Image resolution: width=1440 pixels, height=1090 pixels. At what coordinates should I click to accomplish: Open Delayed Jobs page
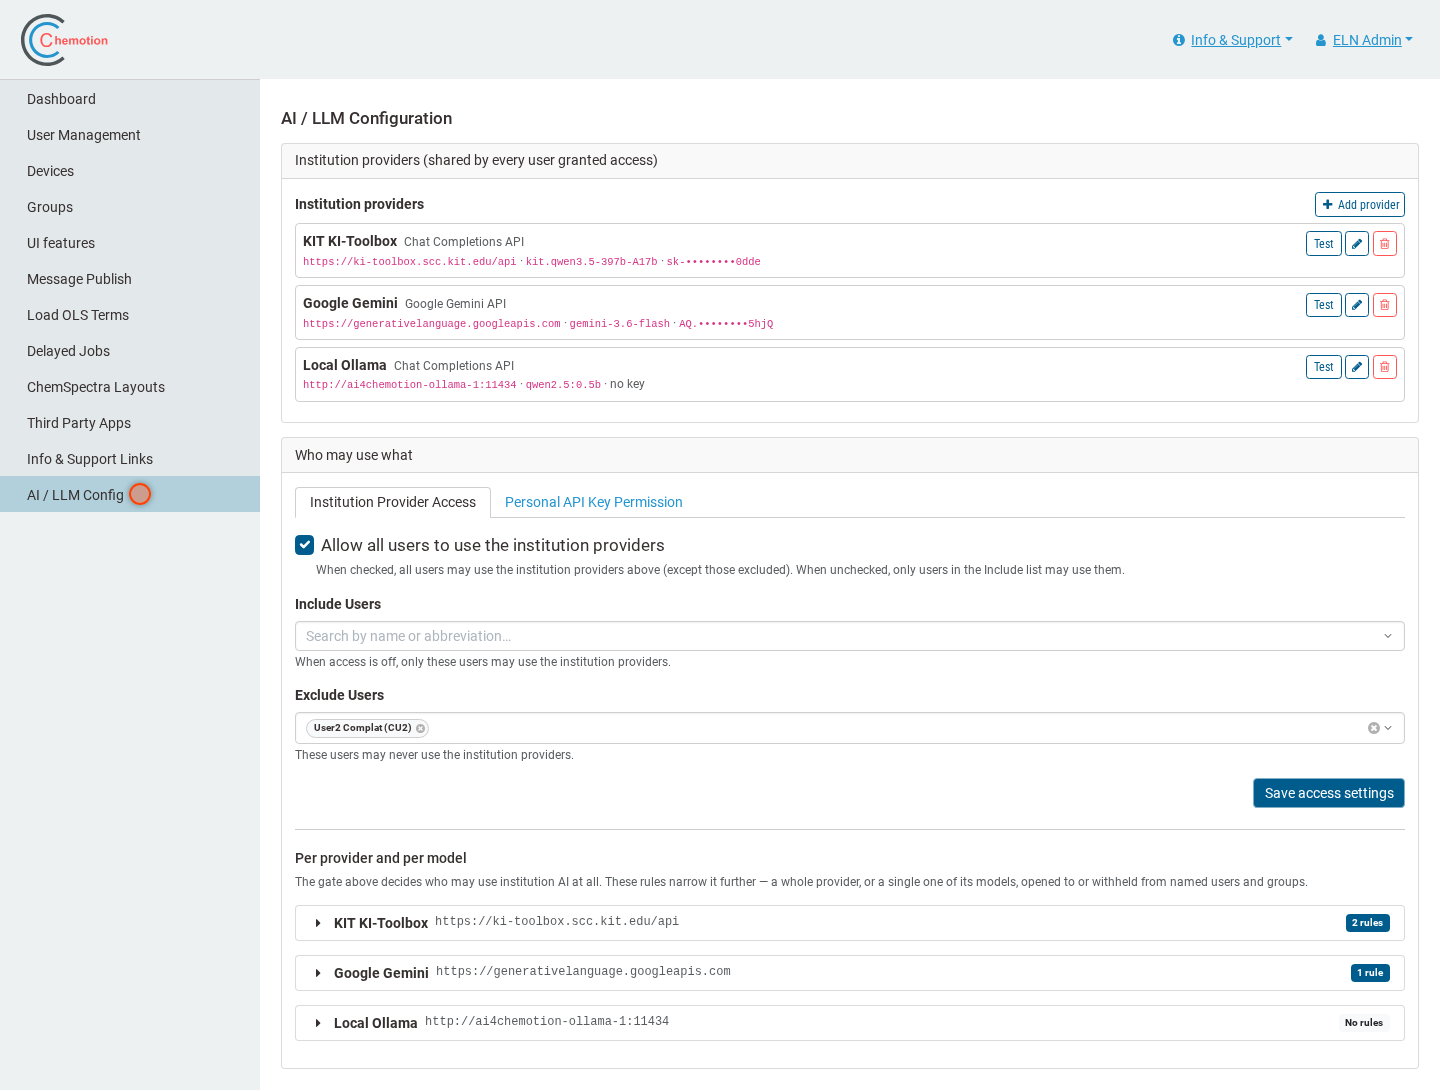pos(130,351)
